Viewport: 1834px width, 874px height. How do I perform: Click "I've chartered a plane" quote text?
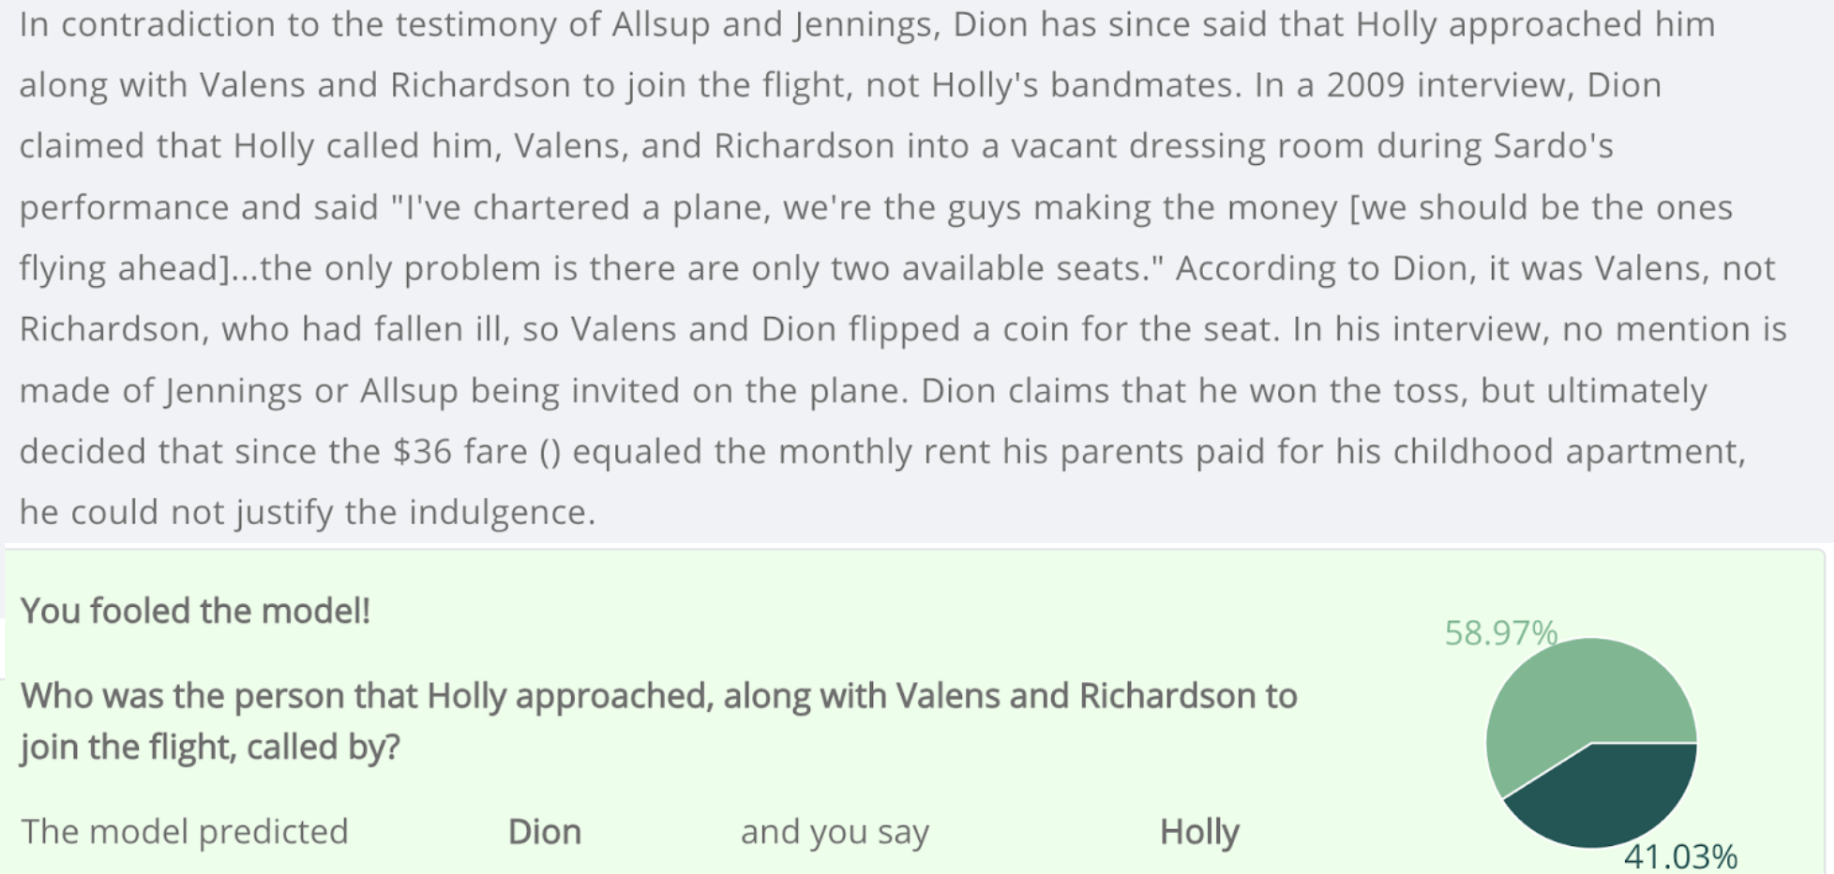580,208
